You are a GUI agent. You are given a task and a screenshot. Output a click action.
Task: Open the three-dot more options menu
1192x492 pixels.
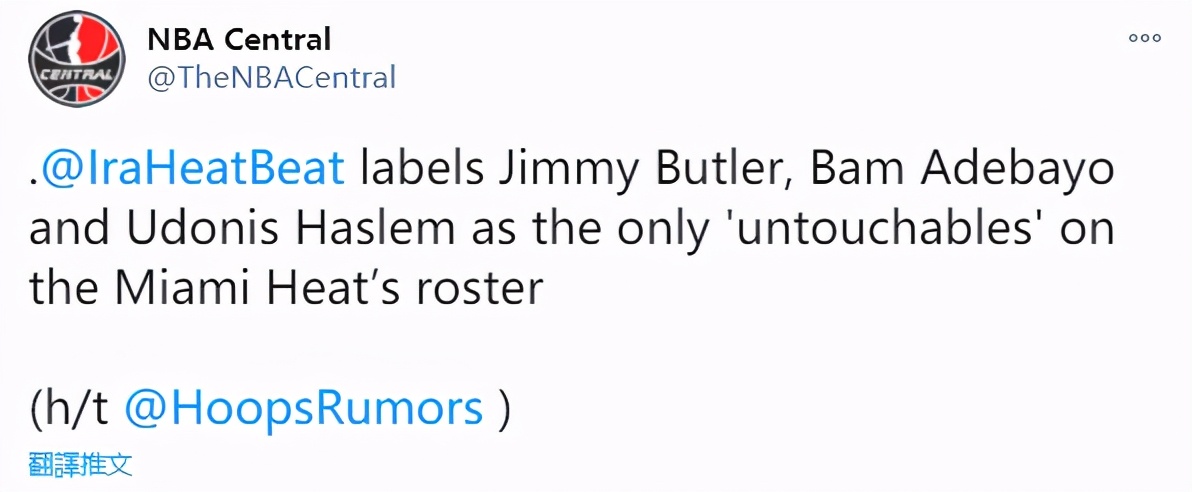point(1145,38)
